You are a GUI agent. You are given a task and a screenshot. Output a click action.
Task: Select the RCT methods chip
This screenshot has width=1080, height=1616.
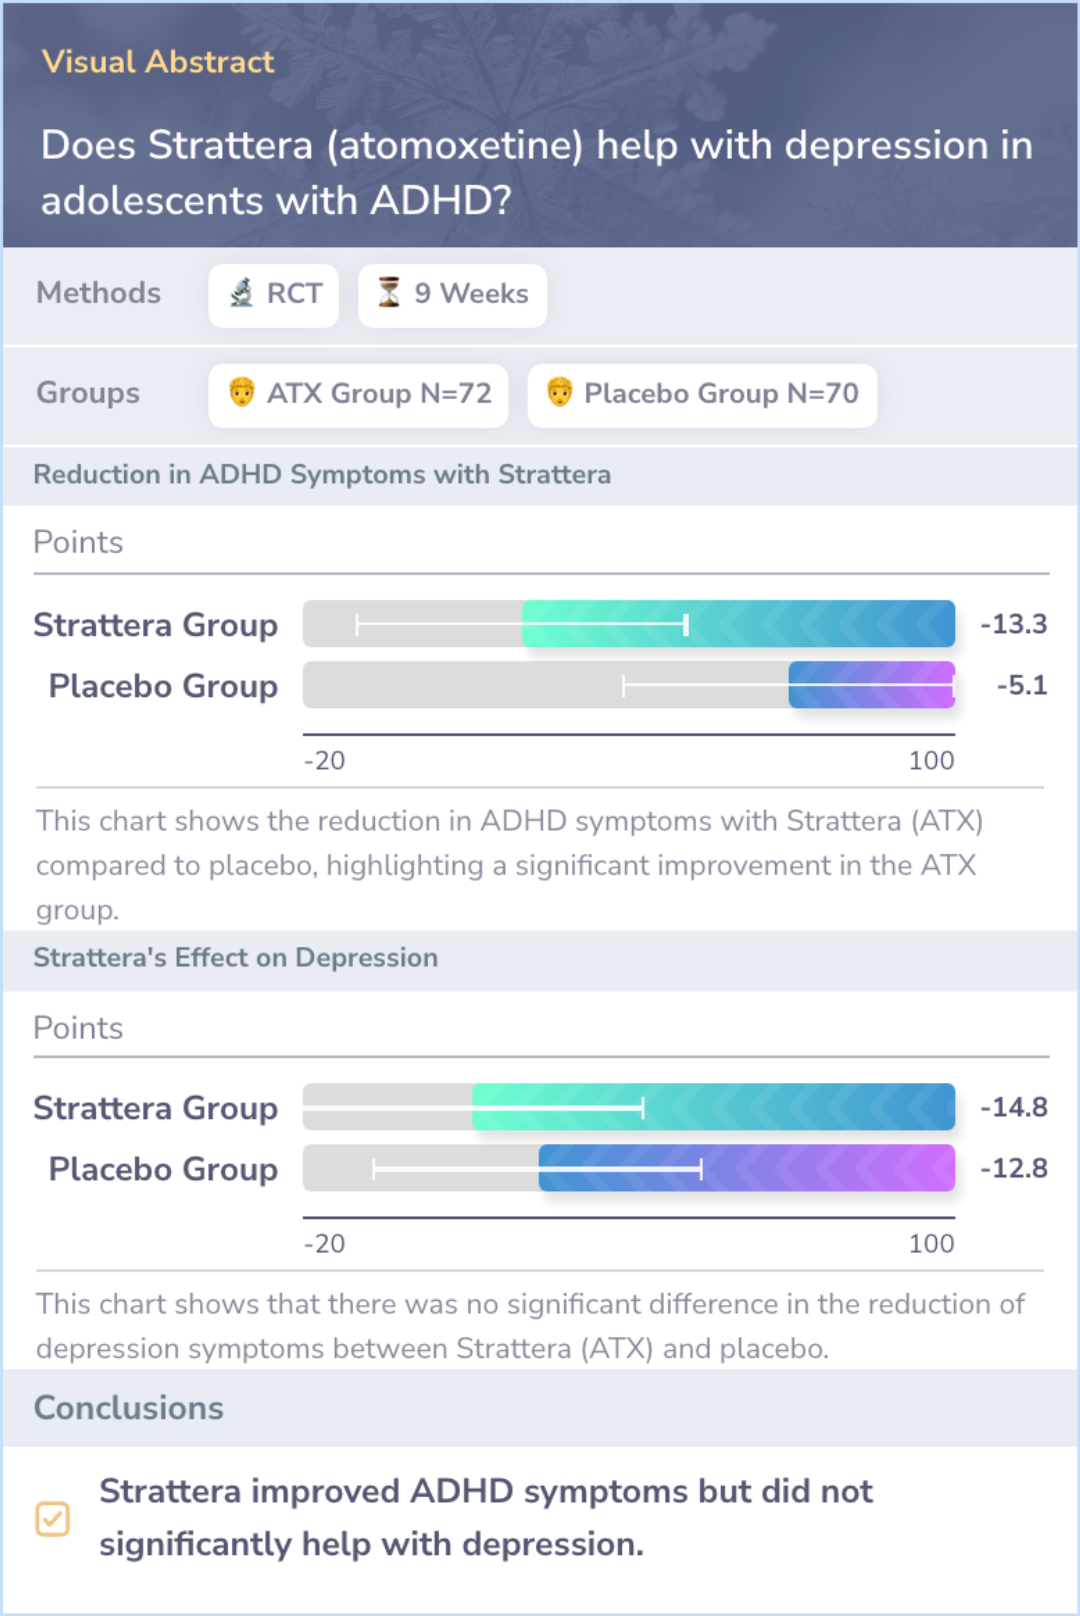click(274, 295)
